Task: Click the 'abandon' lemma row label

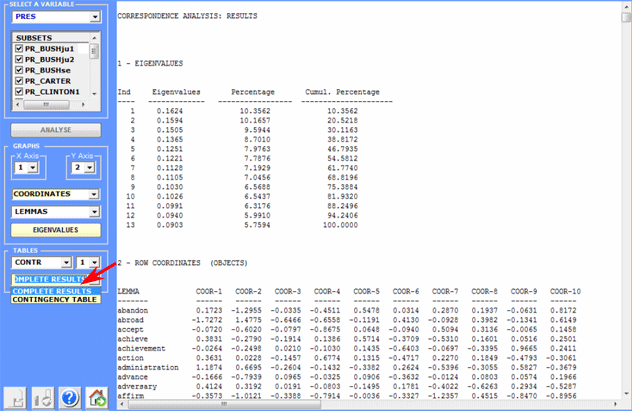Action: coord(133,310)
